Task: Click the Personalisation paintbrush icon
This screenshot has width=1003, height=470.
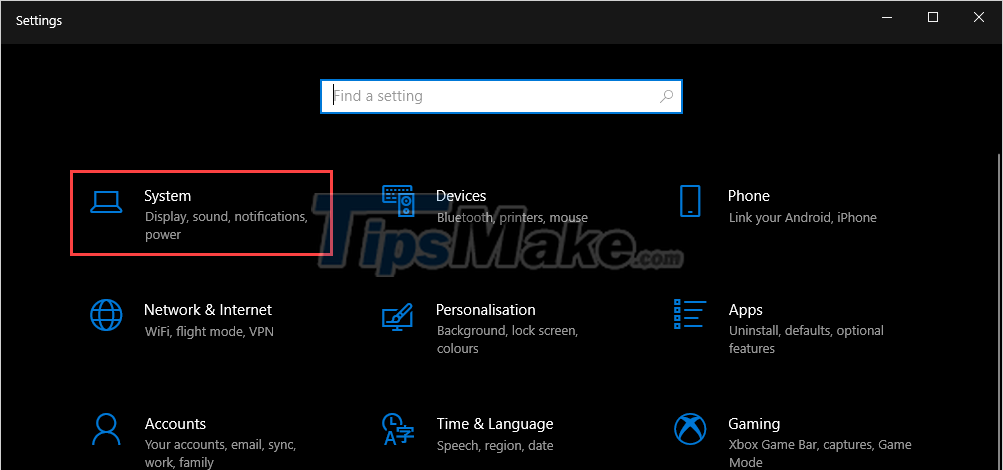Action: coord(398,315)
